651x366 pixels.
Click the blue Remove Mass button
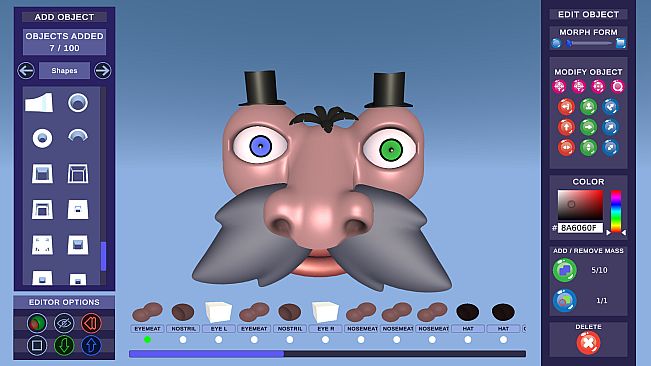click(565, 300)
